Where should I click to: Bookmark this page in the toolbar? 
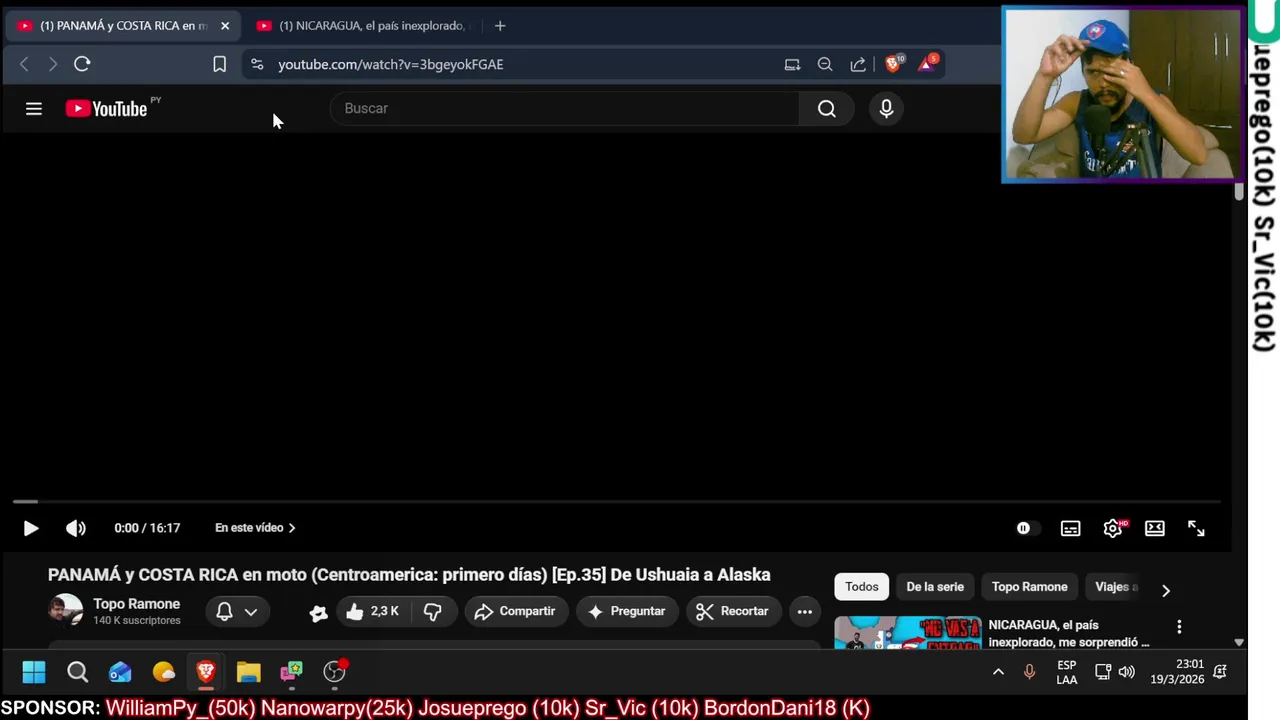click(219, 64)
